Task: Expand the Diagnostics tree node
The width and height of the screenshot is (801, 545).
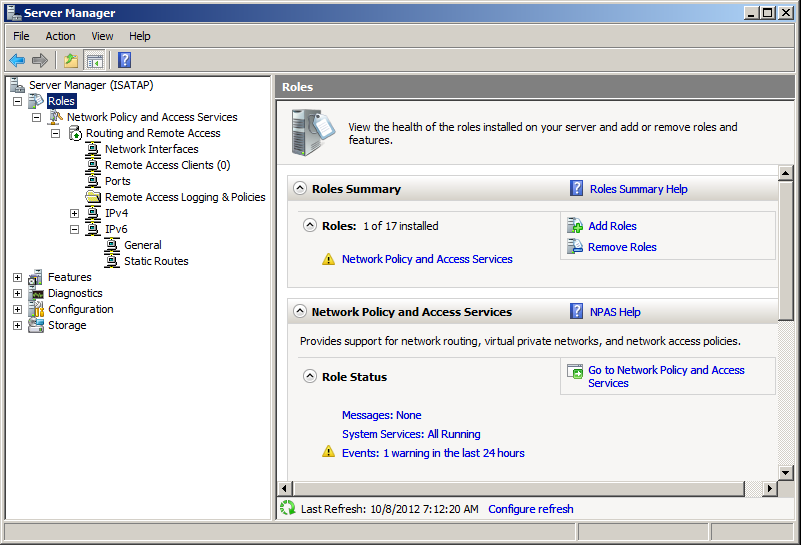Action: 18,293
